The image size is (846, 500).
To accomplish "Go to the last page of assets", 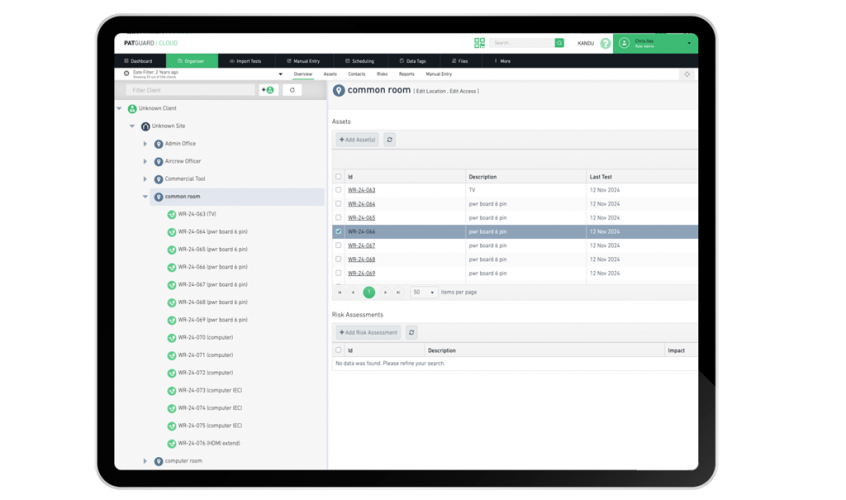I will (x=398, y=292).
